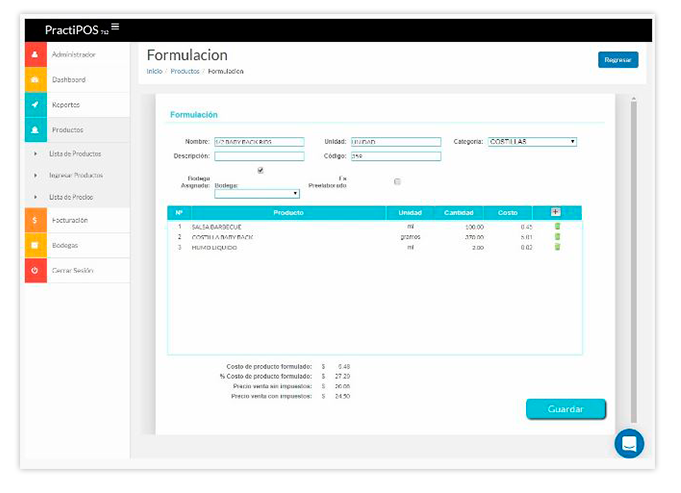
Task: Open the Dashboard icon in sidebar
Action: click(36, 79)
